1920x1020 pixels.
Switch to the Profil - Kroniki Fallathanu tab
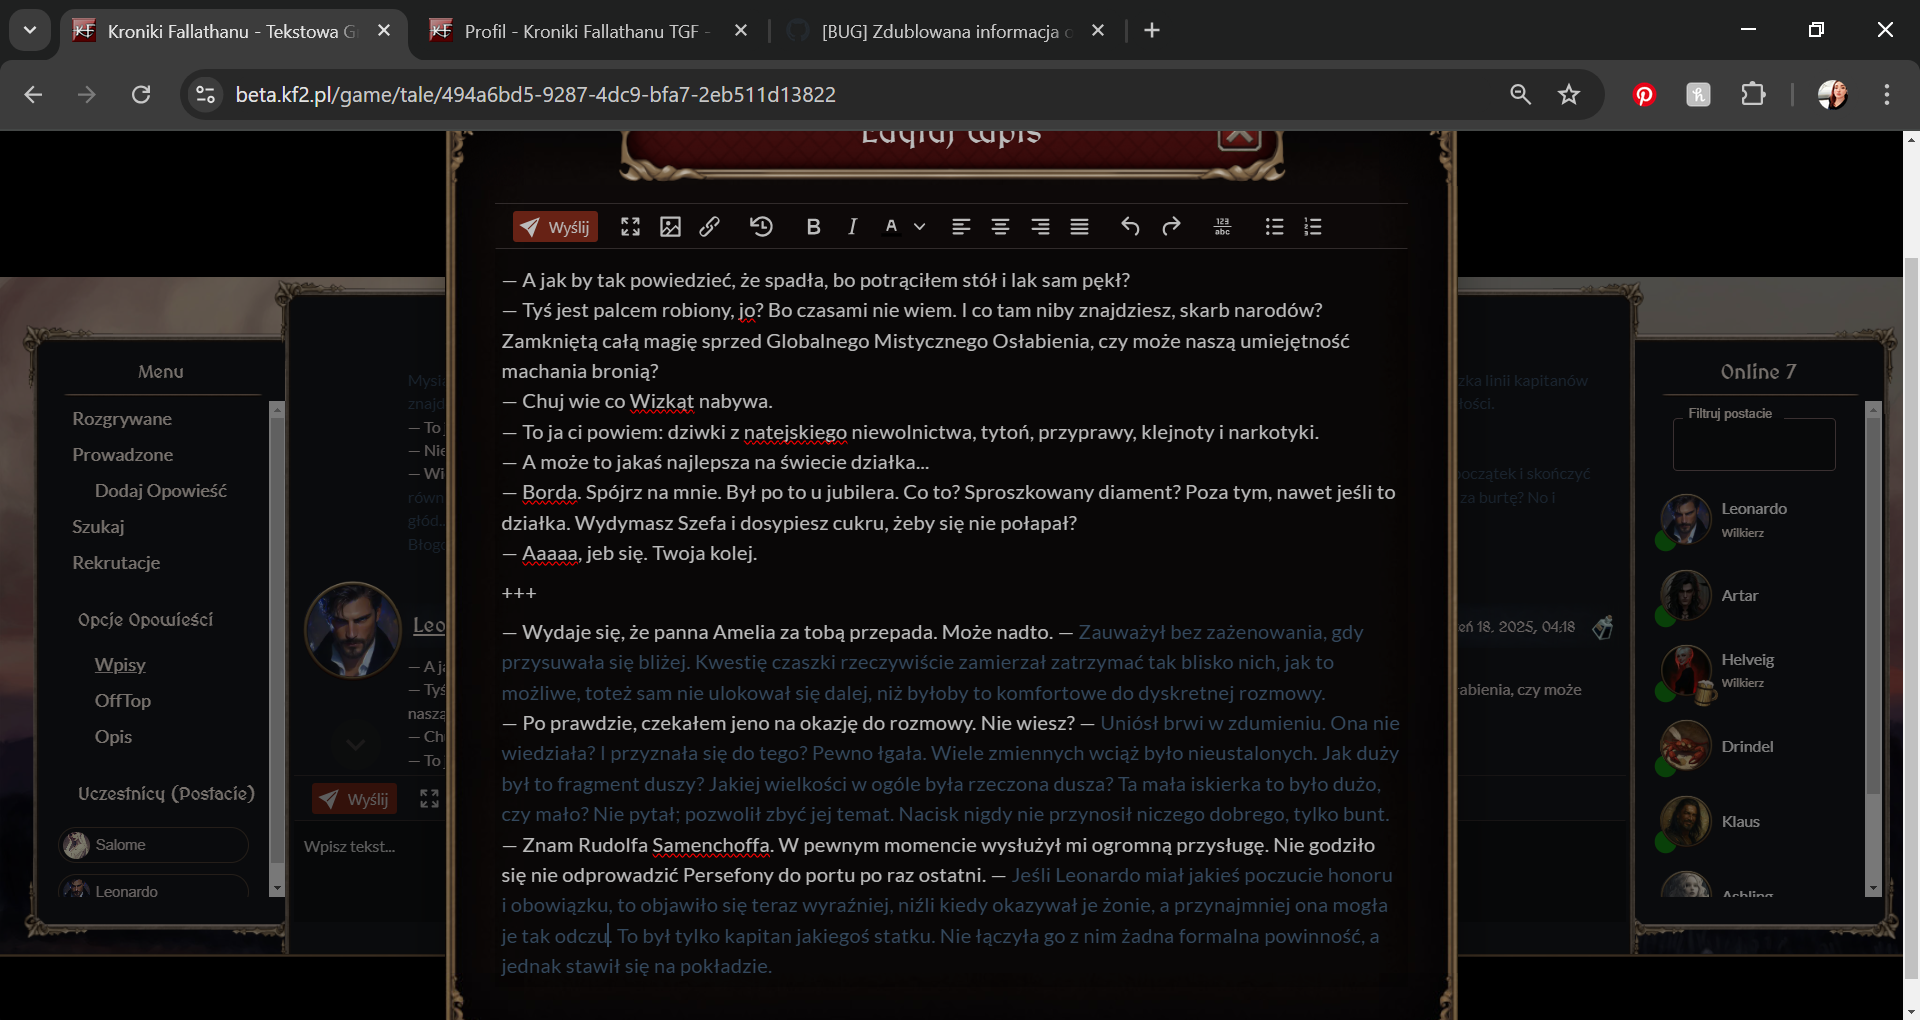(585, 31)
